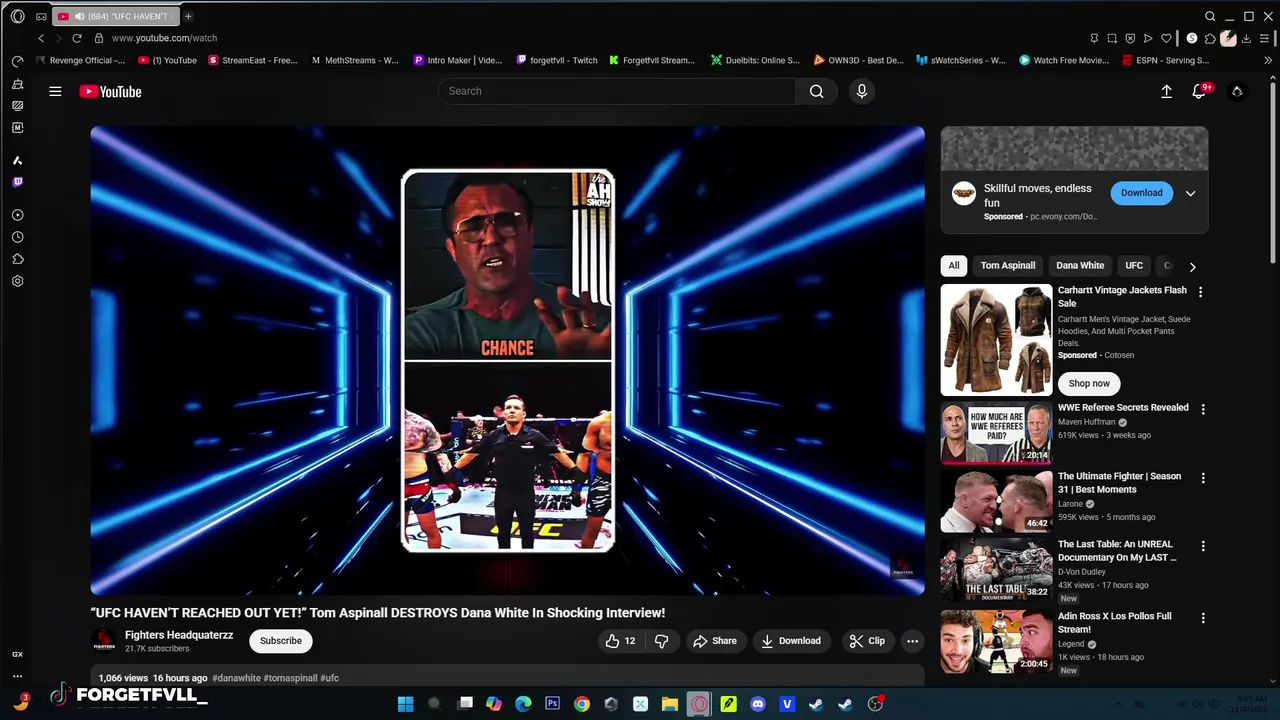Click the snapshot capture icon in toolbar
The width and height of the screenshot is (1280, 720).
(1112, 38)
